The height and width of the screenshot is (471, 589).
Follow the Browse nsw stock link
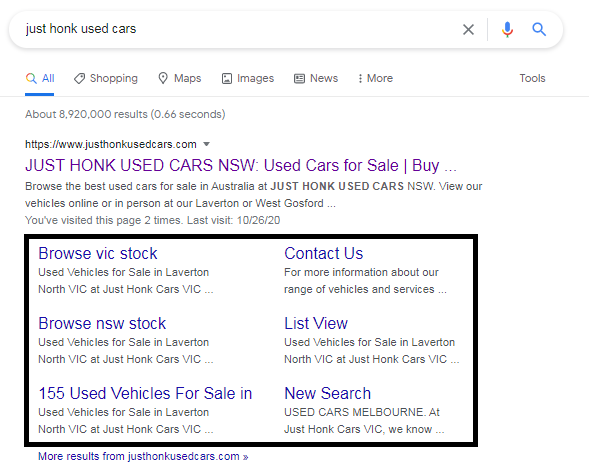click(x=102, y=323)
